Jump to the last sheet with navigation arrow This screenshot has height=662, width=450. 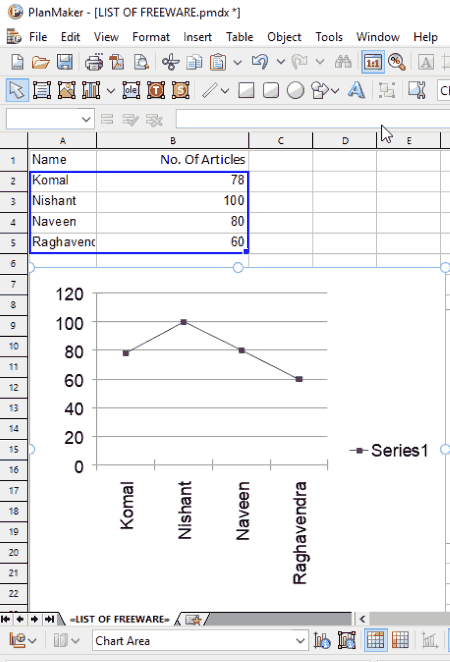click(x=49, y=619)
